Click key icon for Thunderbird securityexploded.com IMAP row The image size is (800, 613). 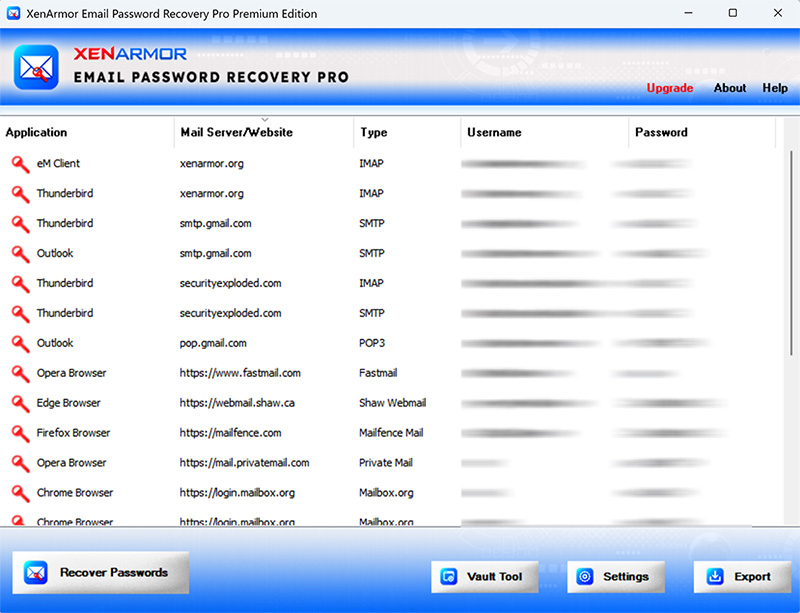click(x=20, y=283)
